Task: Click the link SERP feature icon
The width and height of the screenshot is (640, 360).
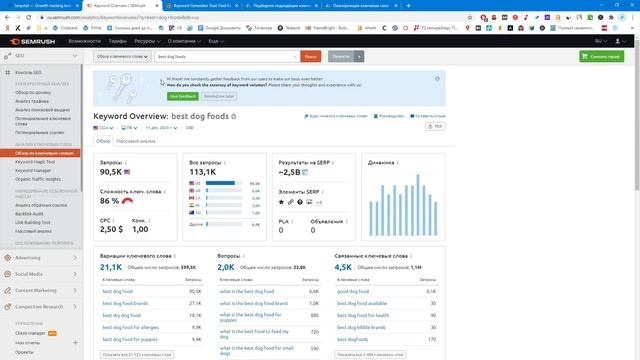Action: click(x=291, y=202)
